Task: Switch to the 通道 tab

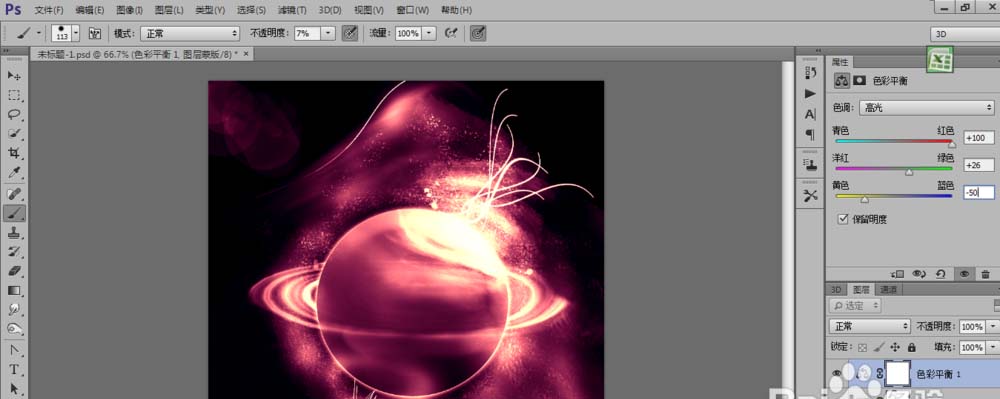Action: point(888,289)
